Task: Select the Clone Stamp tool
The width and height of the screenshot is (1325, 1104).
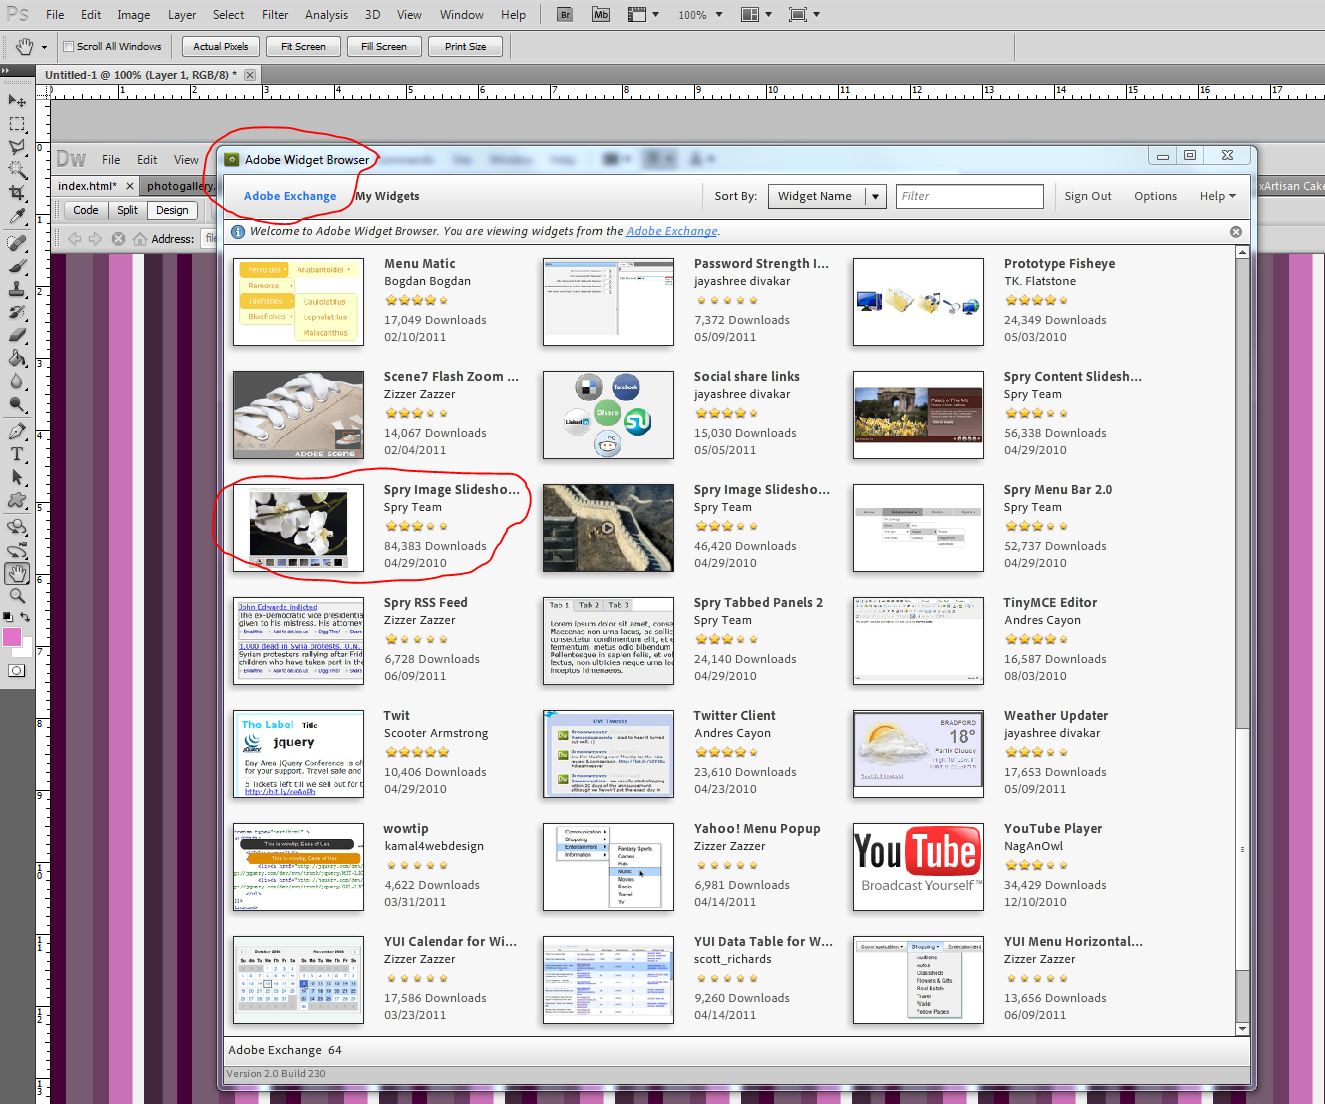Action: pyautogui.click(x=17, y=289)
